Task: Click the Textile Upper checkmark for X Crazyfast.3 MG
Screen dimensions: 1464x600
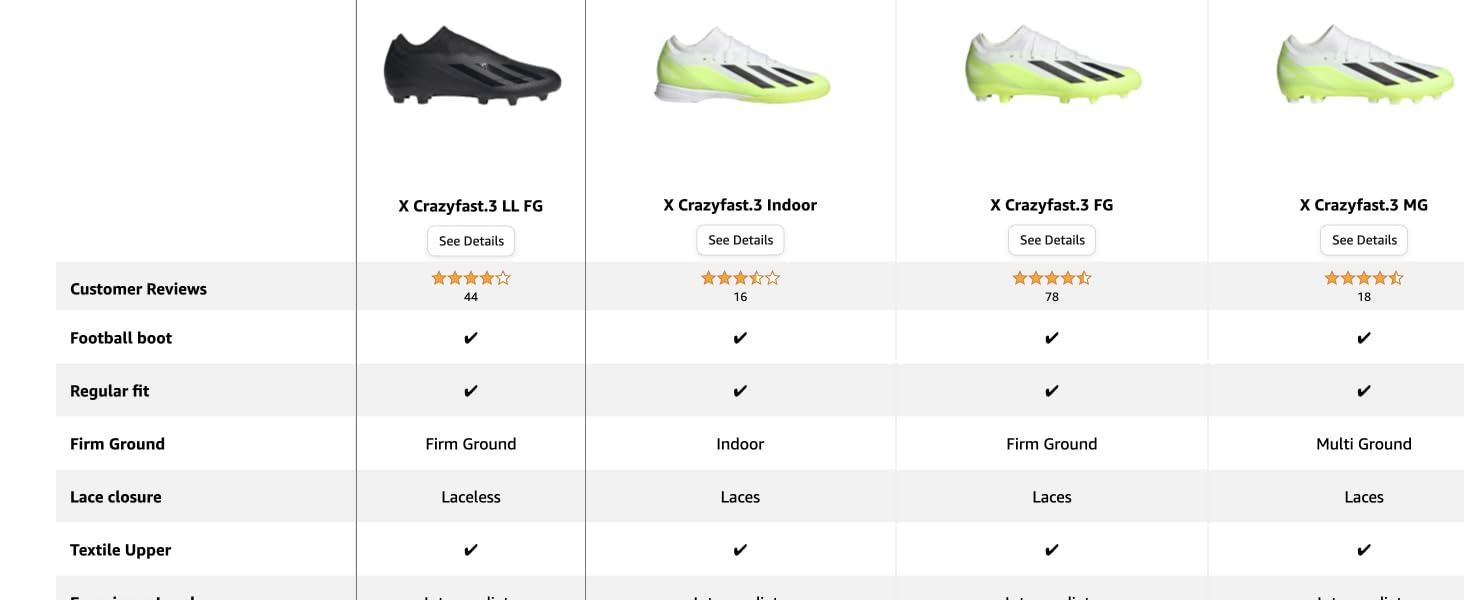Action: pos(1364,549)
